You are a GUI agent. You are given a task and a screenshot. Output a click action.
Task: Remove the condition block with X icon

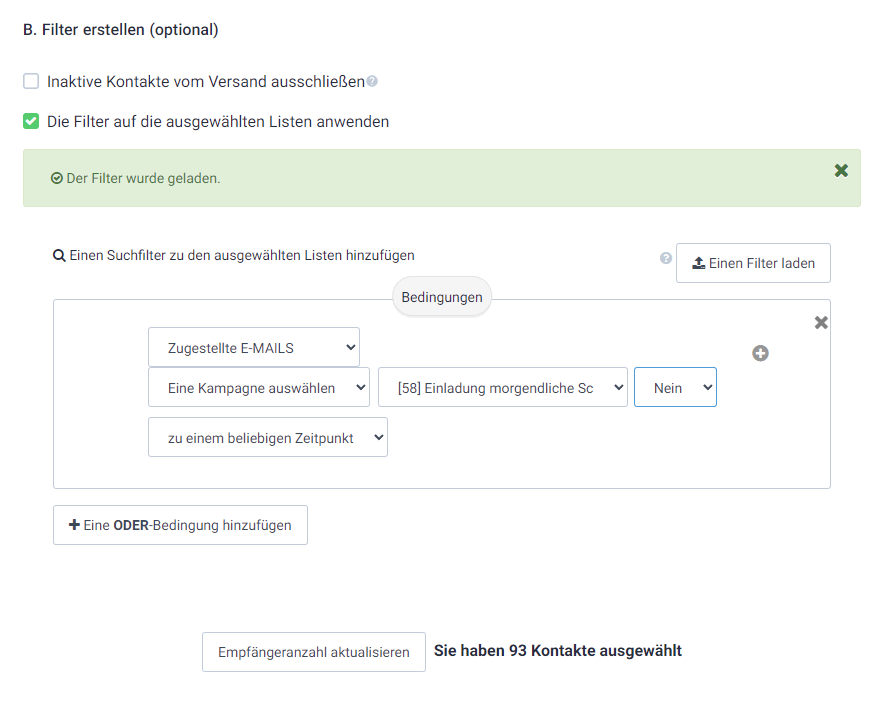click(821, 323)
